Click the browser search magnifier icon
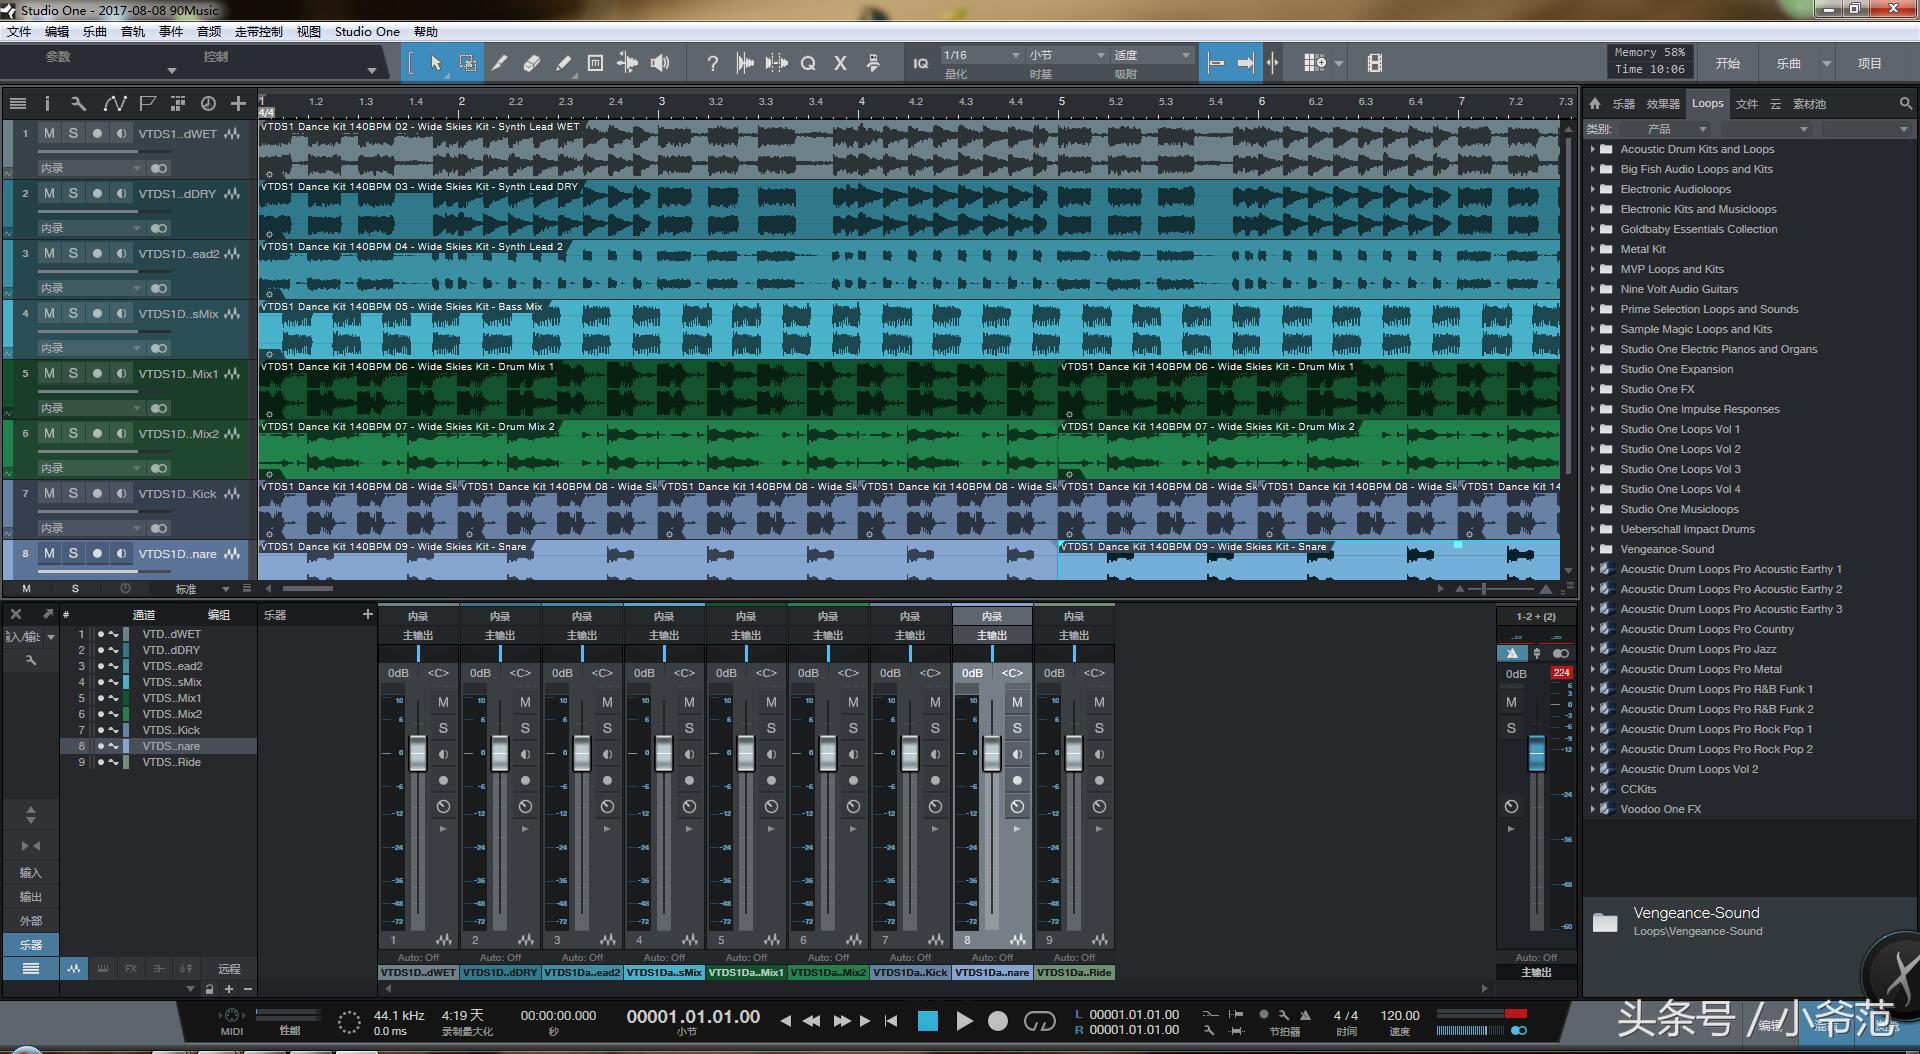This screenshot has height=1054, width=1920. [1905, 103]
